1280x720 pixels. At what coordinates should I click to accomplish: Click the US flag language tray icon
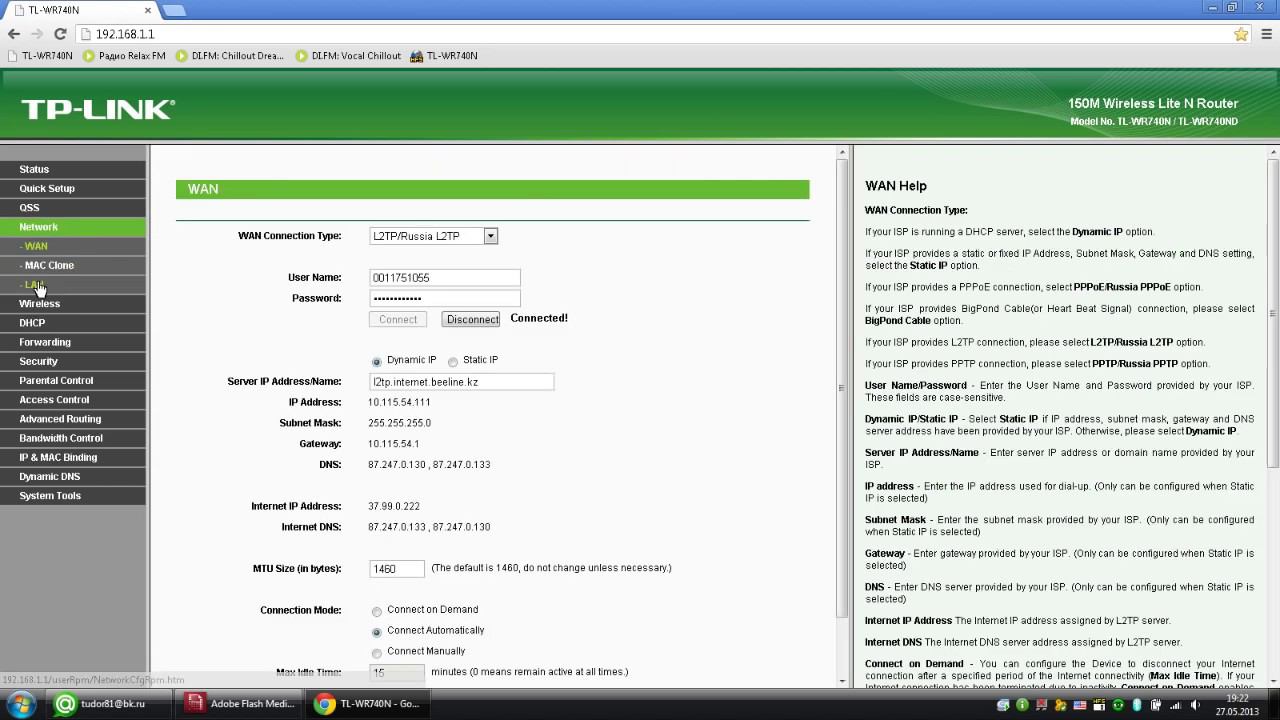point(1080,705)
